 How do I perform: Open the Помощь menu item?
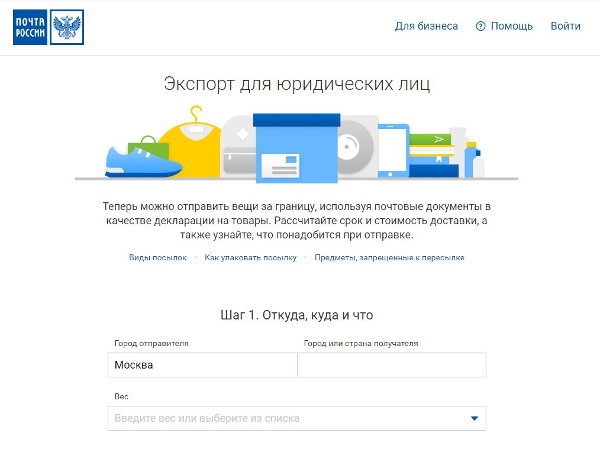[511, 26]
